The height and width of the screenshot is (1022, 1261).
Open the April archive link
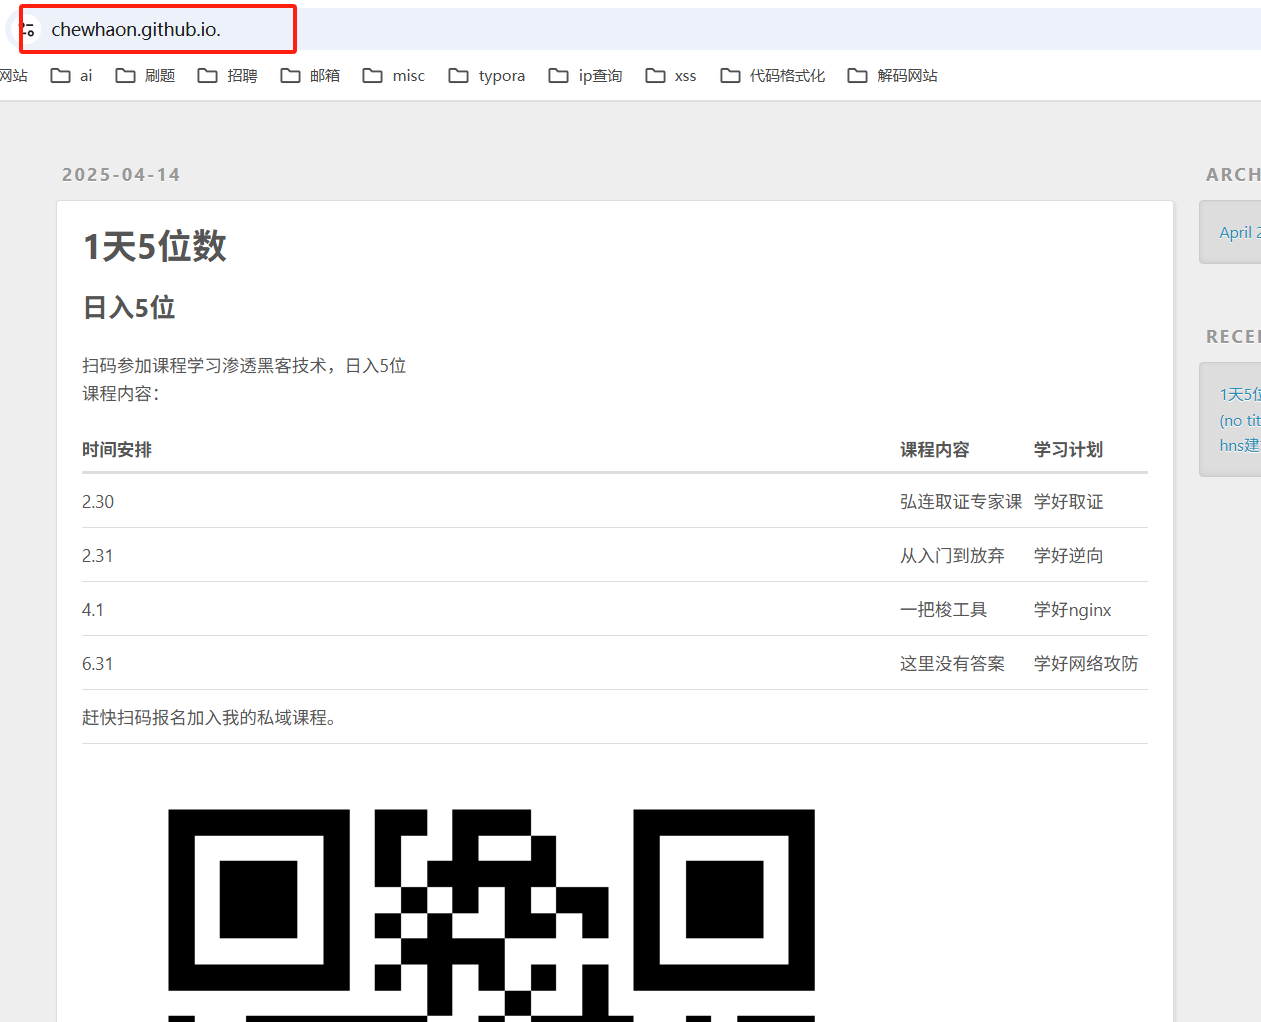(x=1239, y=232)
